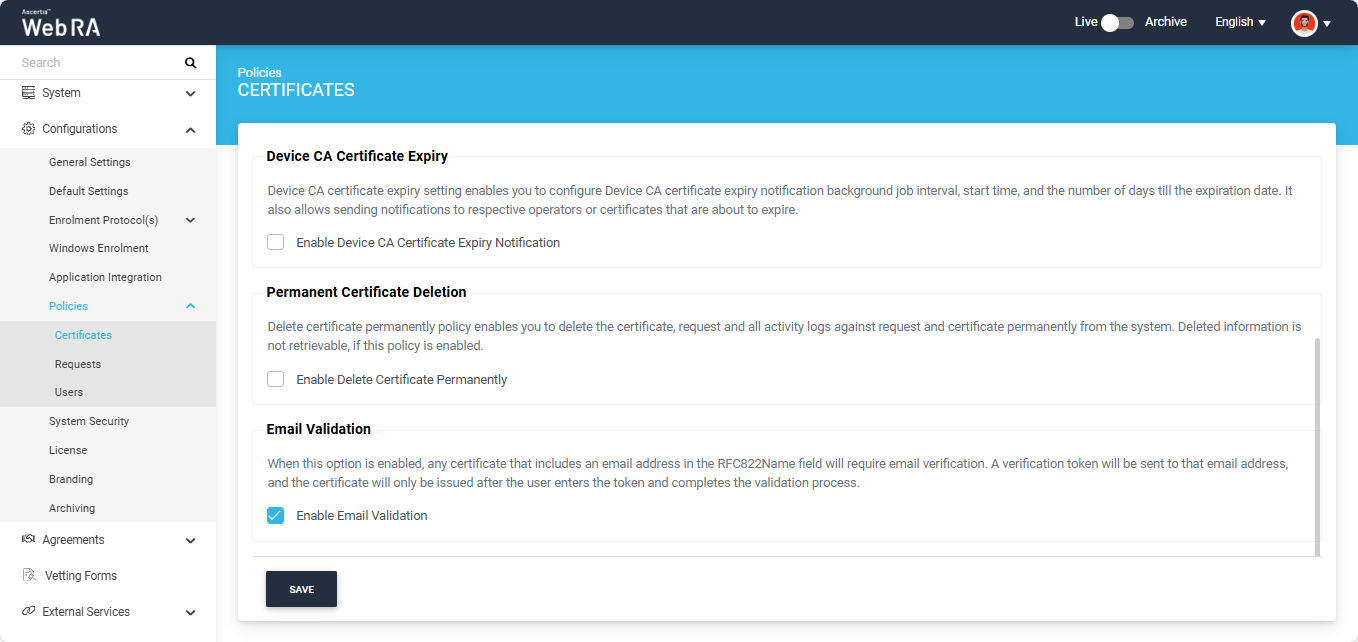Click the search magnifier icon
Viewport: 1358px width, 642px height.
[x=190, y=63]
